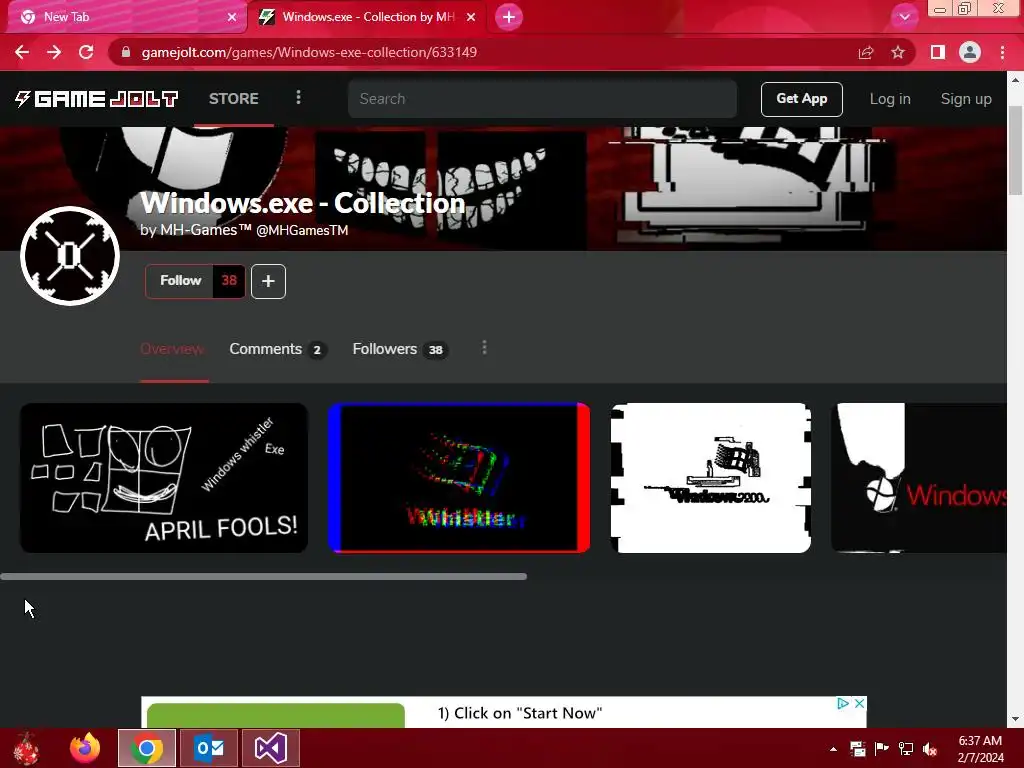Image resolution: width=1024 pixels, height=768 pixels.
Task: Click the ad's Start Now text
Action: [520, 713]
